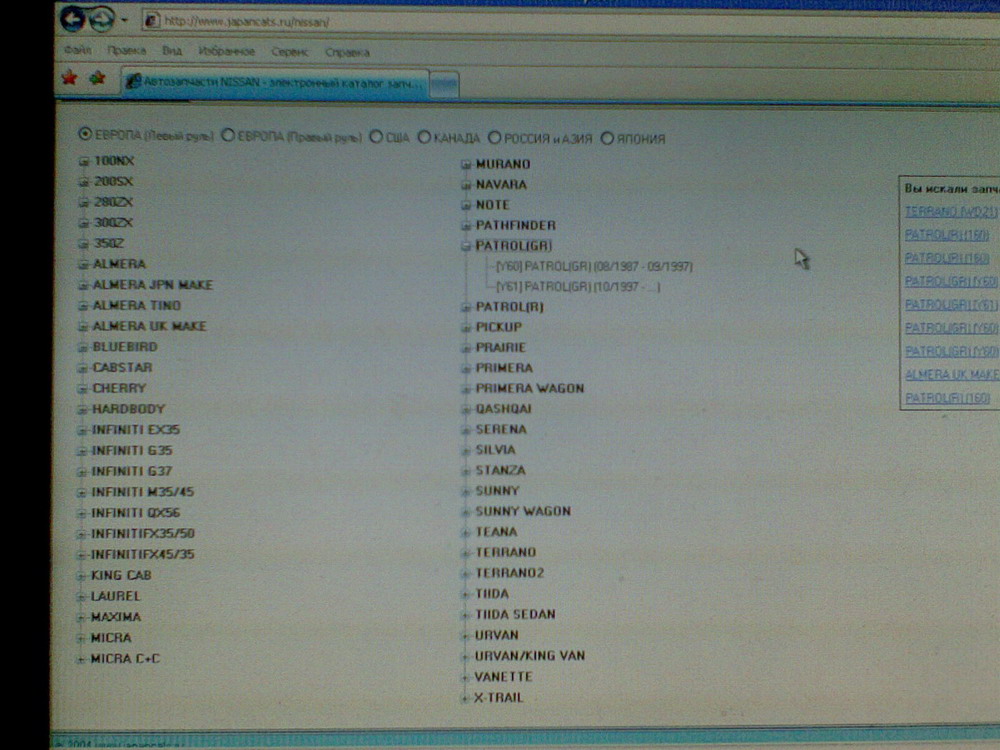Click the INFINITI EX35 model name
Viewport: 1000px width, 750px height.
135,430
